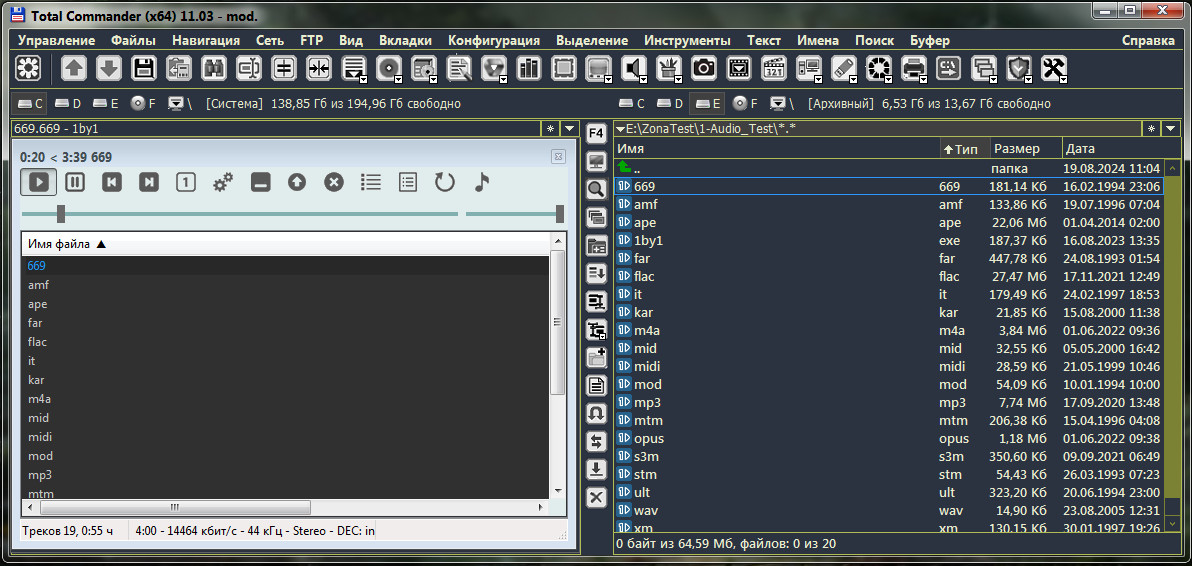Open the Инструменты menu
Image resolution: width=1192 pixels, height=566 pixels.
coord(687,40)
